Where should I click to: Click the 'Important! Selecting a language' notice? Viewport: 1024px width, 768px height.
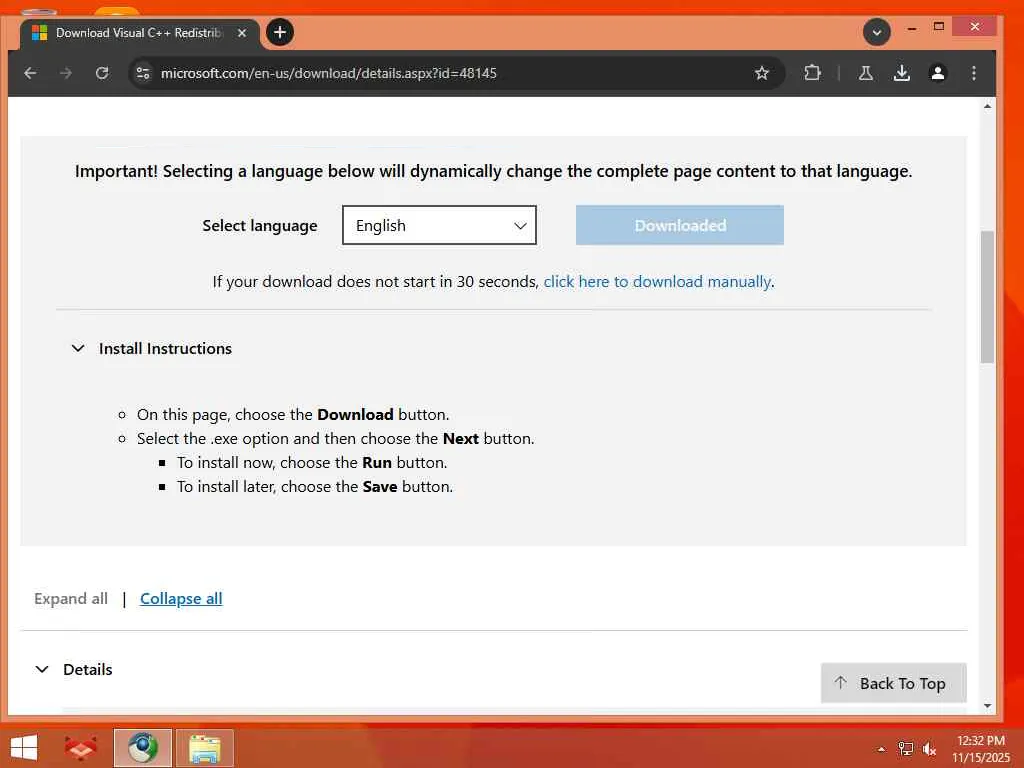coord(493,171)
